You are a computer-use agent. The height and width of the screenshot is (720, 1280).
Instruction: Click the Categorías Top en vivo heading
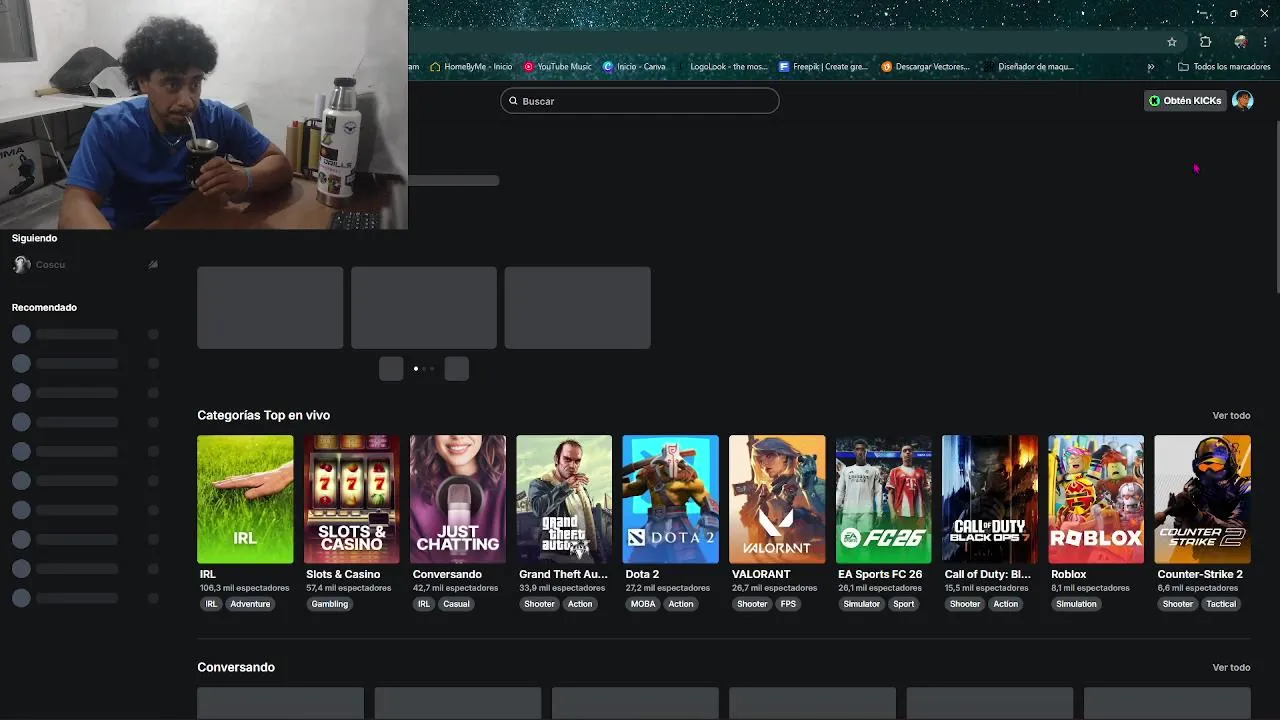point(263,415)
